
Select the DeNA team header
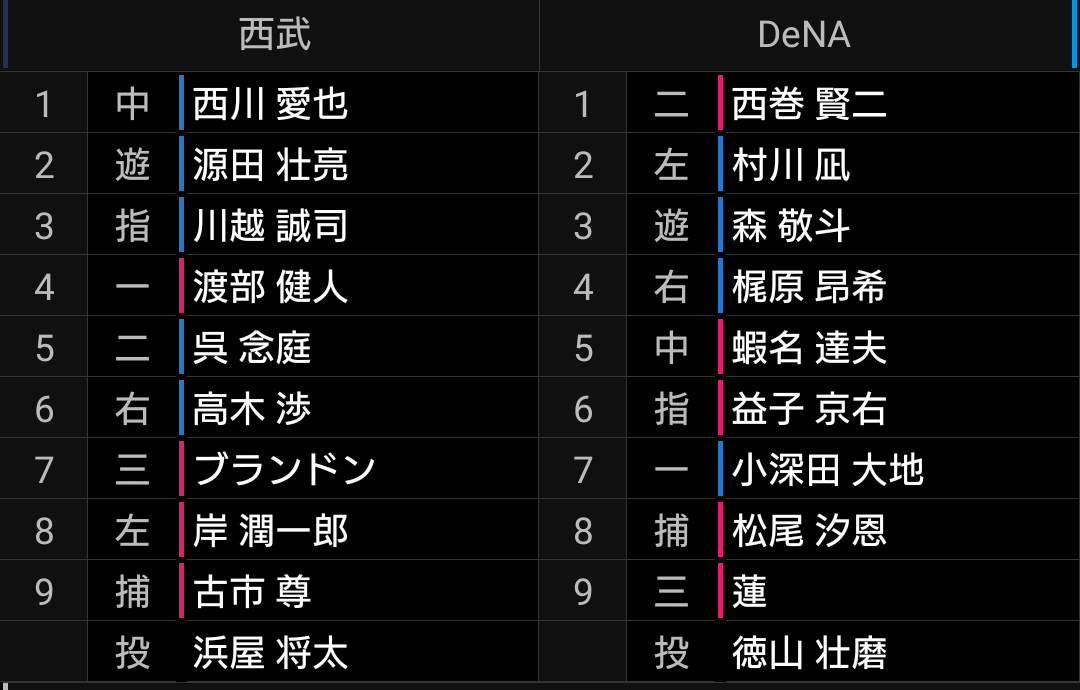click(804, 34)
